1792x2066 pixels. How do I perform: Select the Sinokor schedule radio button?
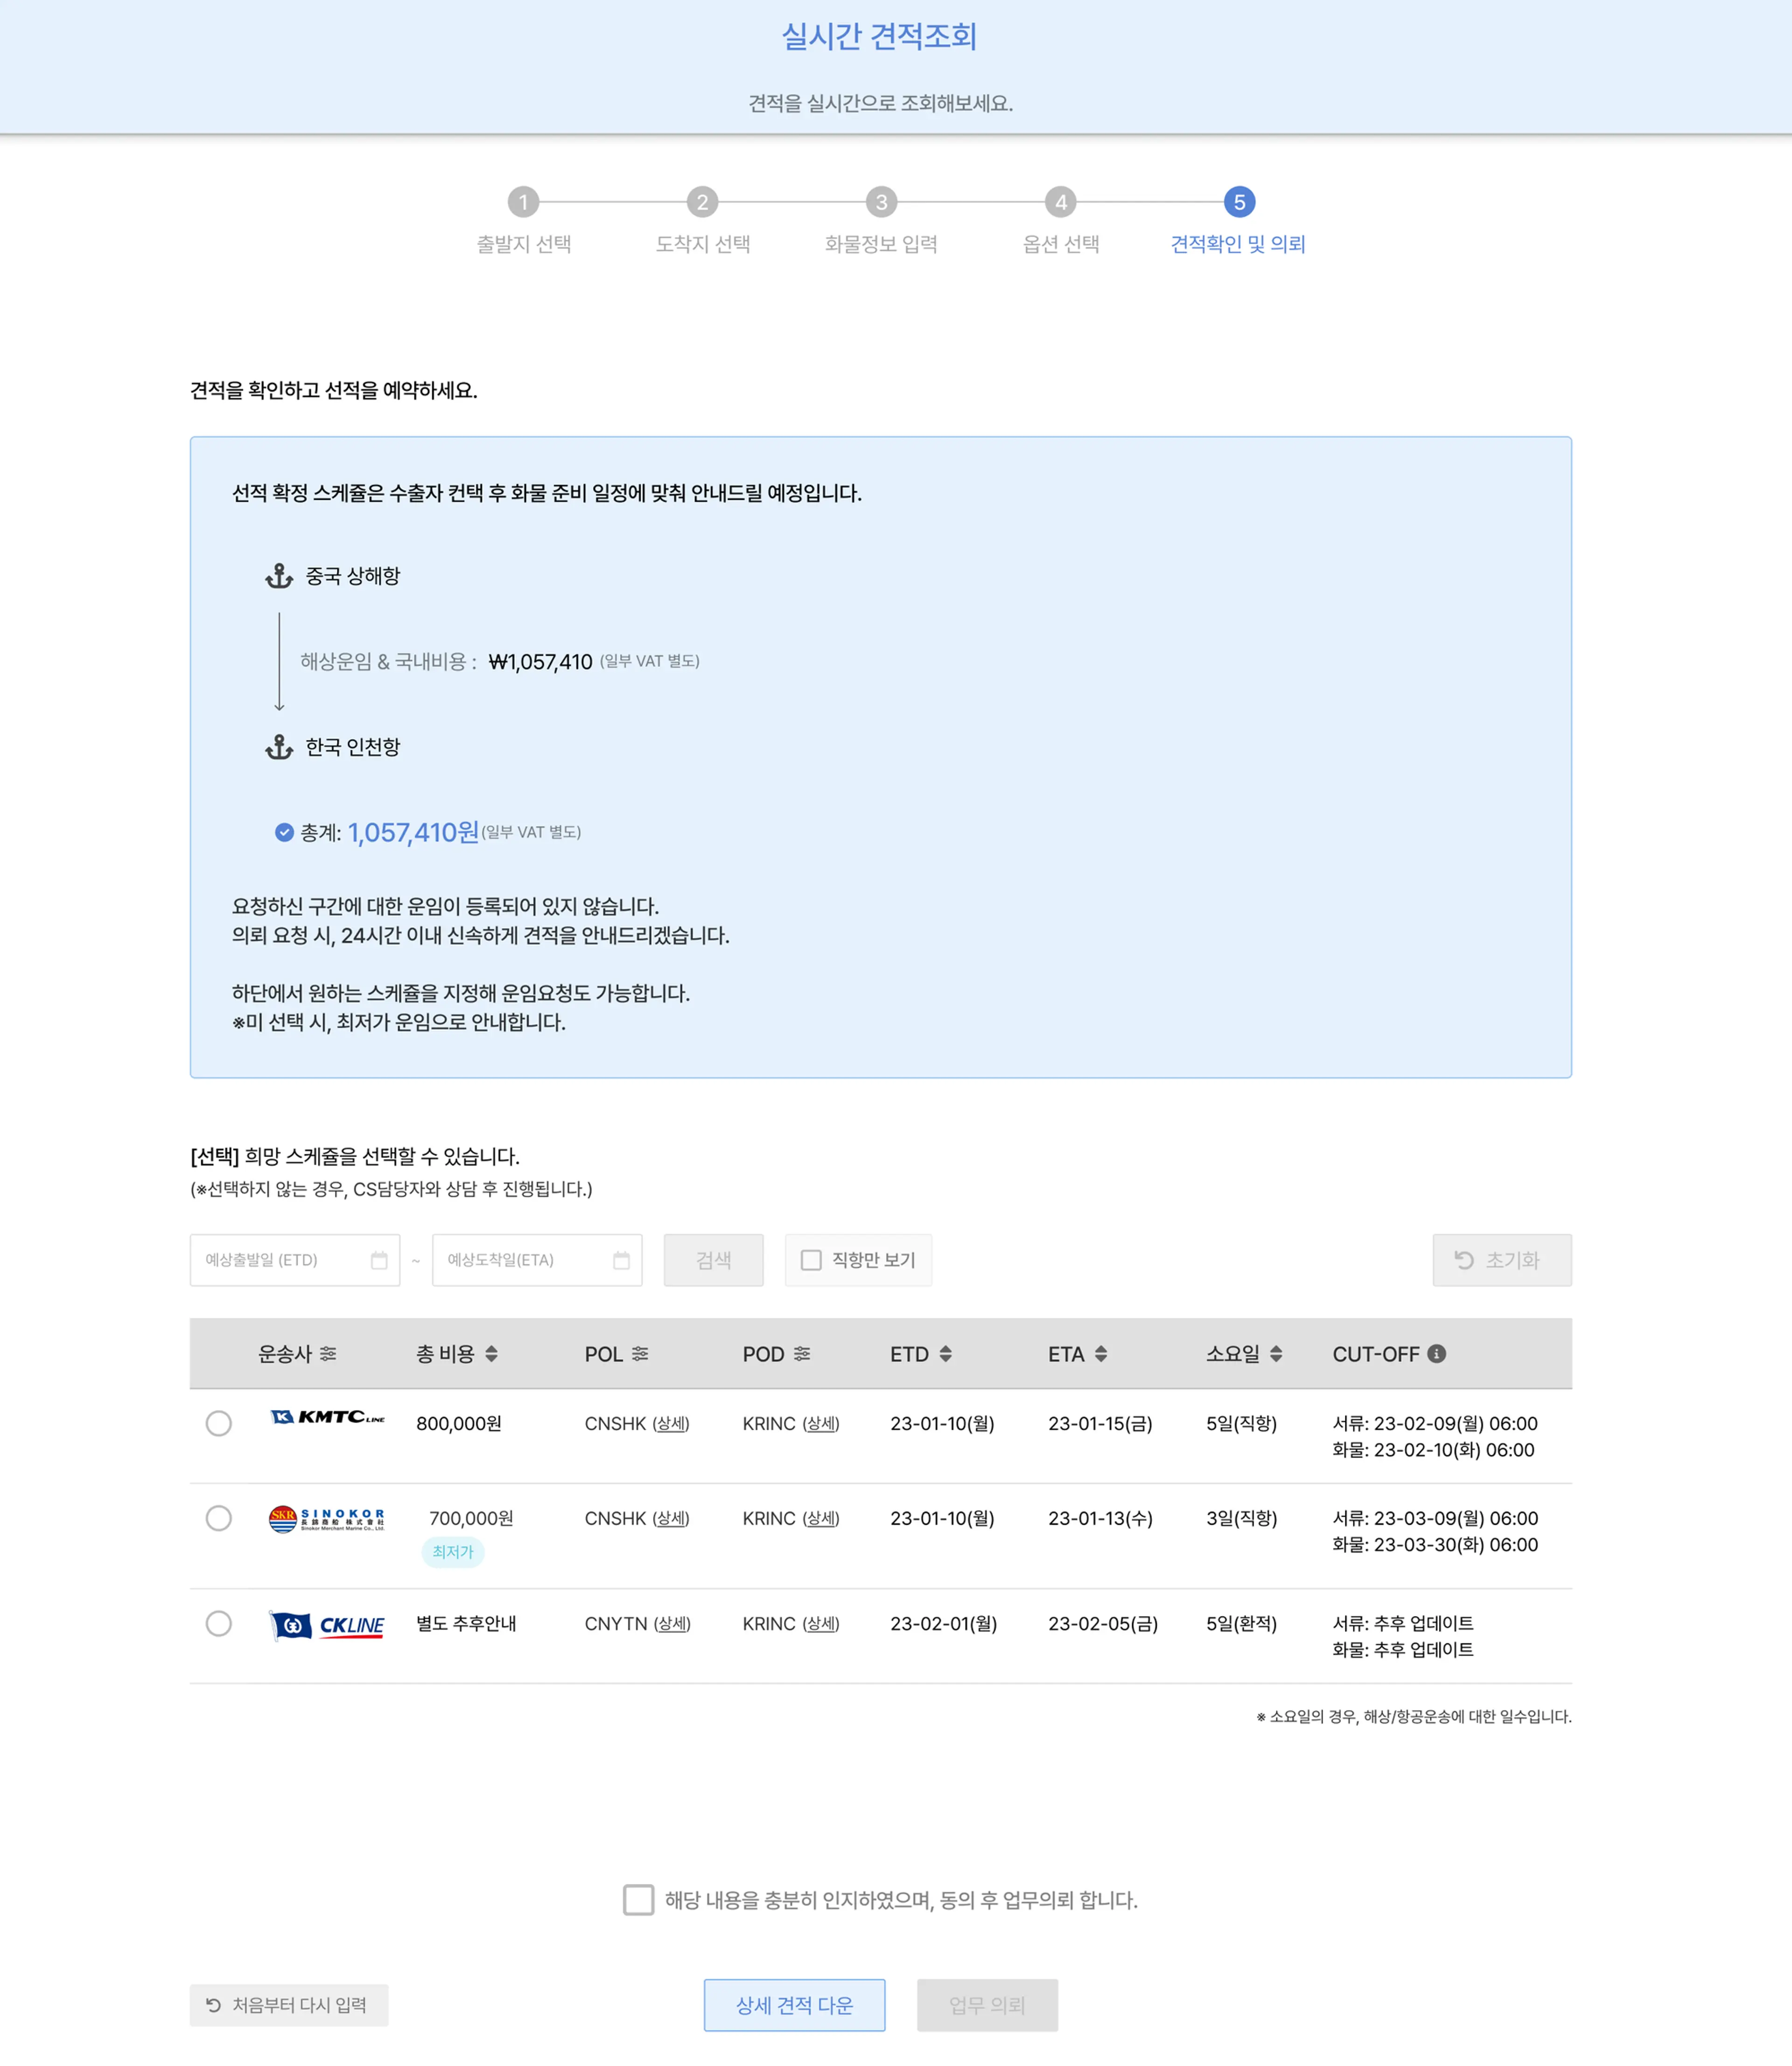coord(218,1517)
